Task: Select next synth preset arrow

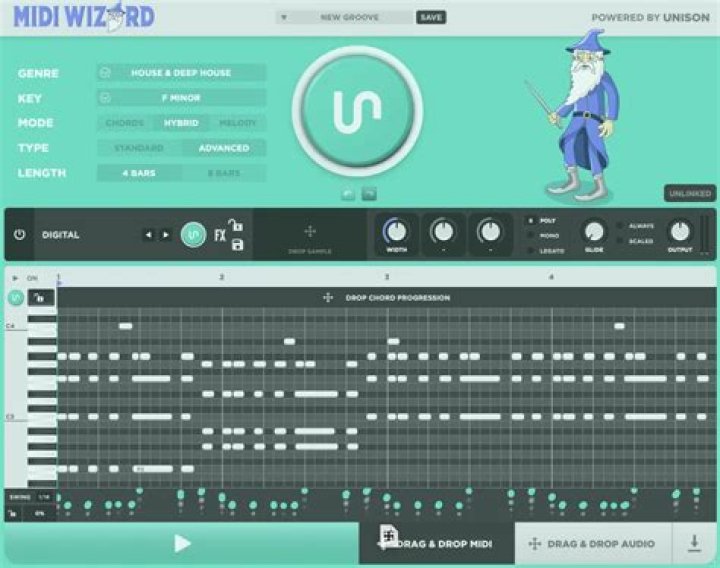Action: [x=166, y=235]
